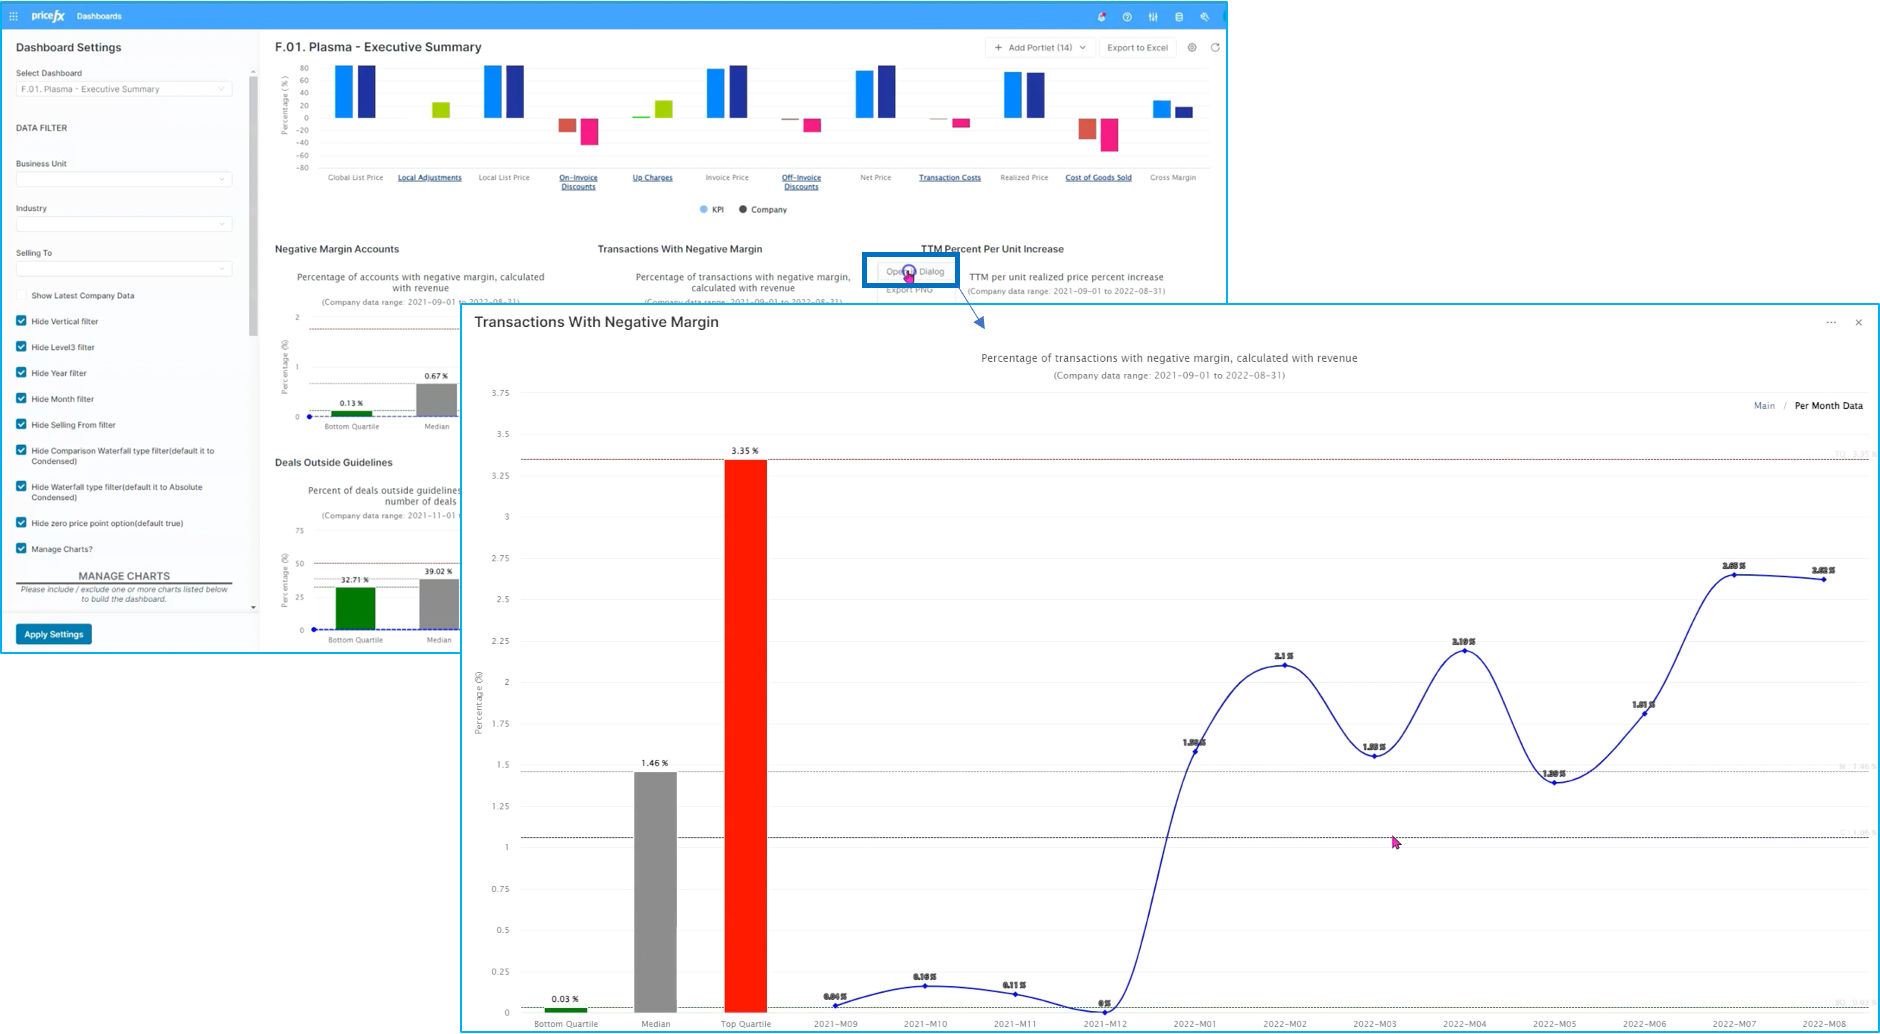Refresh the dashboard with reload icon
Screen dimensions: 1880x1034
[x=1215, y=48]
